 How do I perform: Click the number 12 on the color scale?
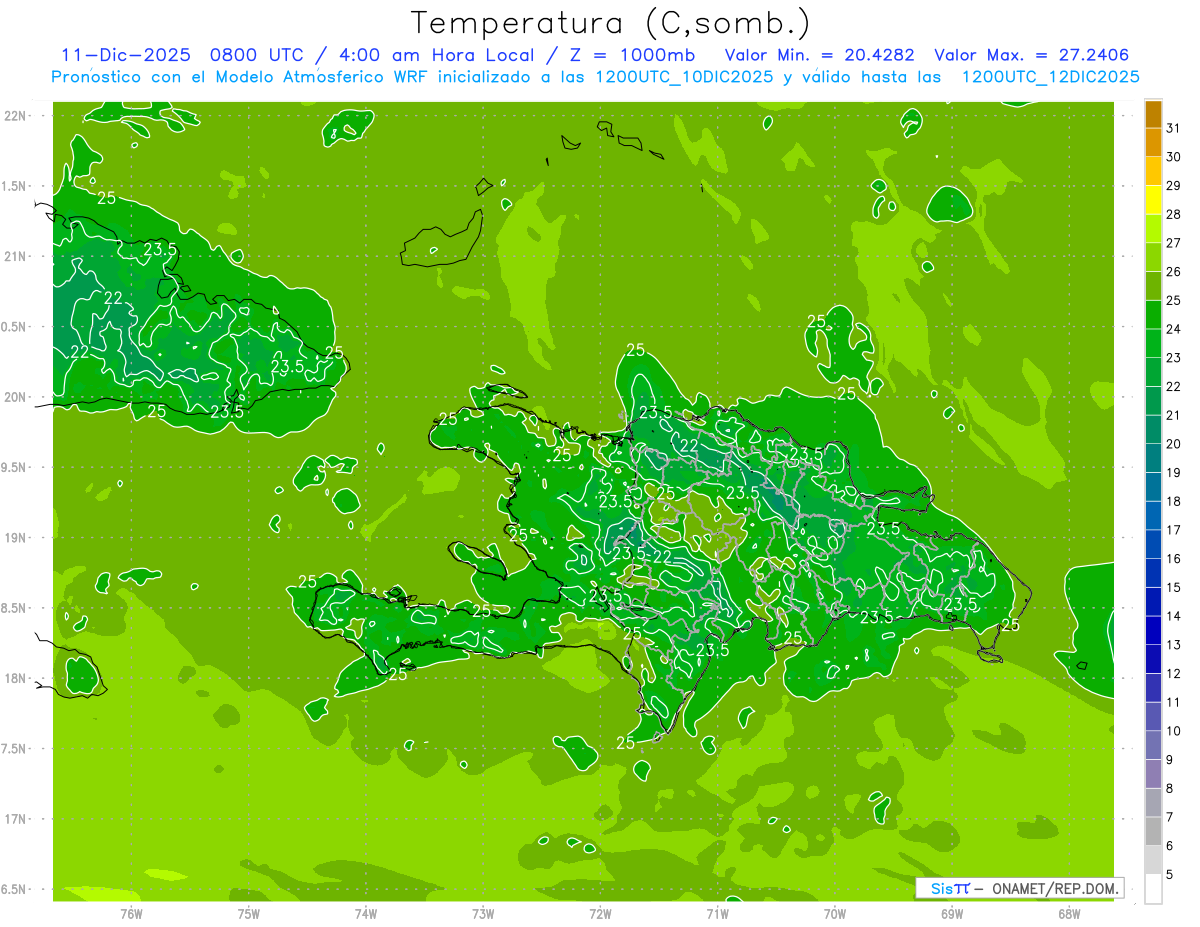1174,674
